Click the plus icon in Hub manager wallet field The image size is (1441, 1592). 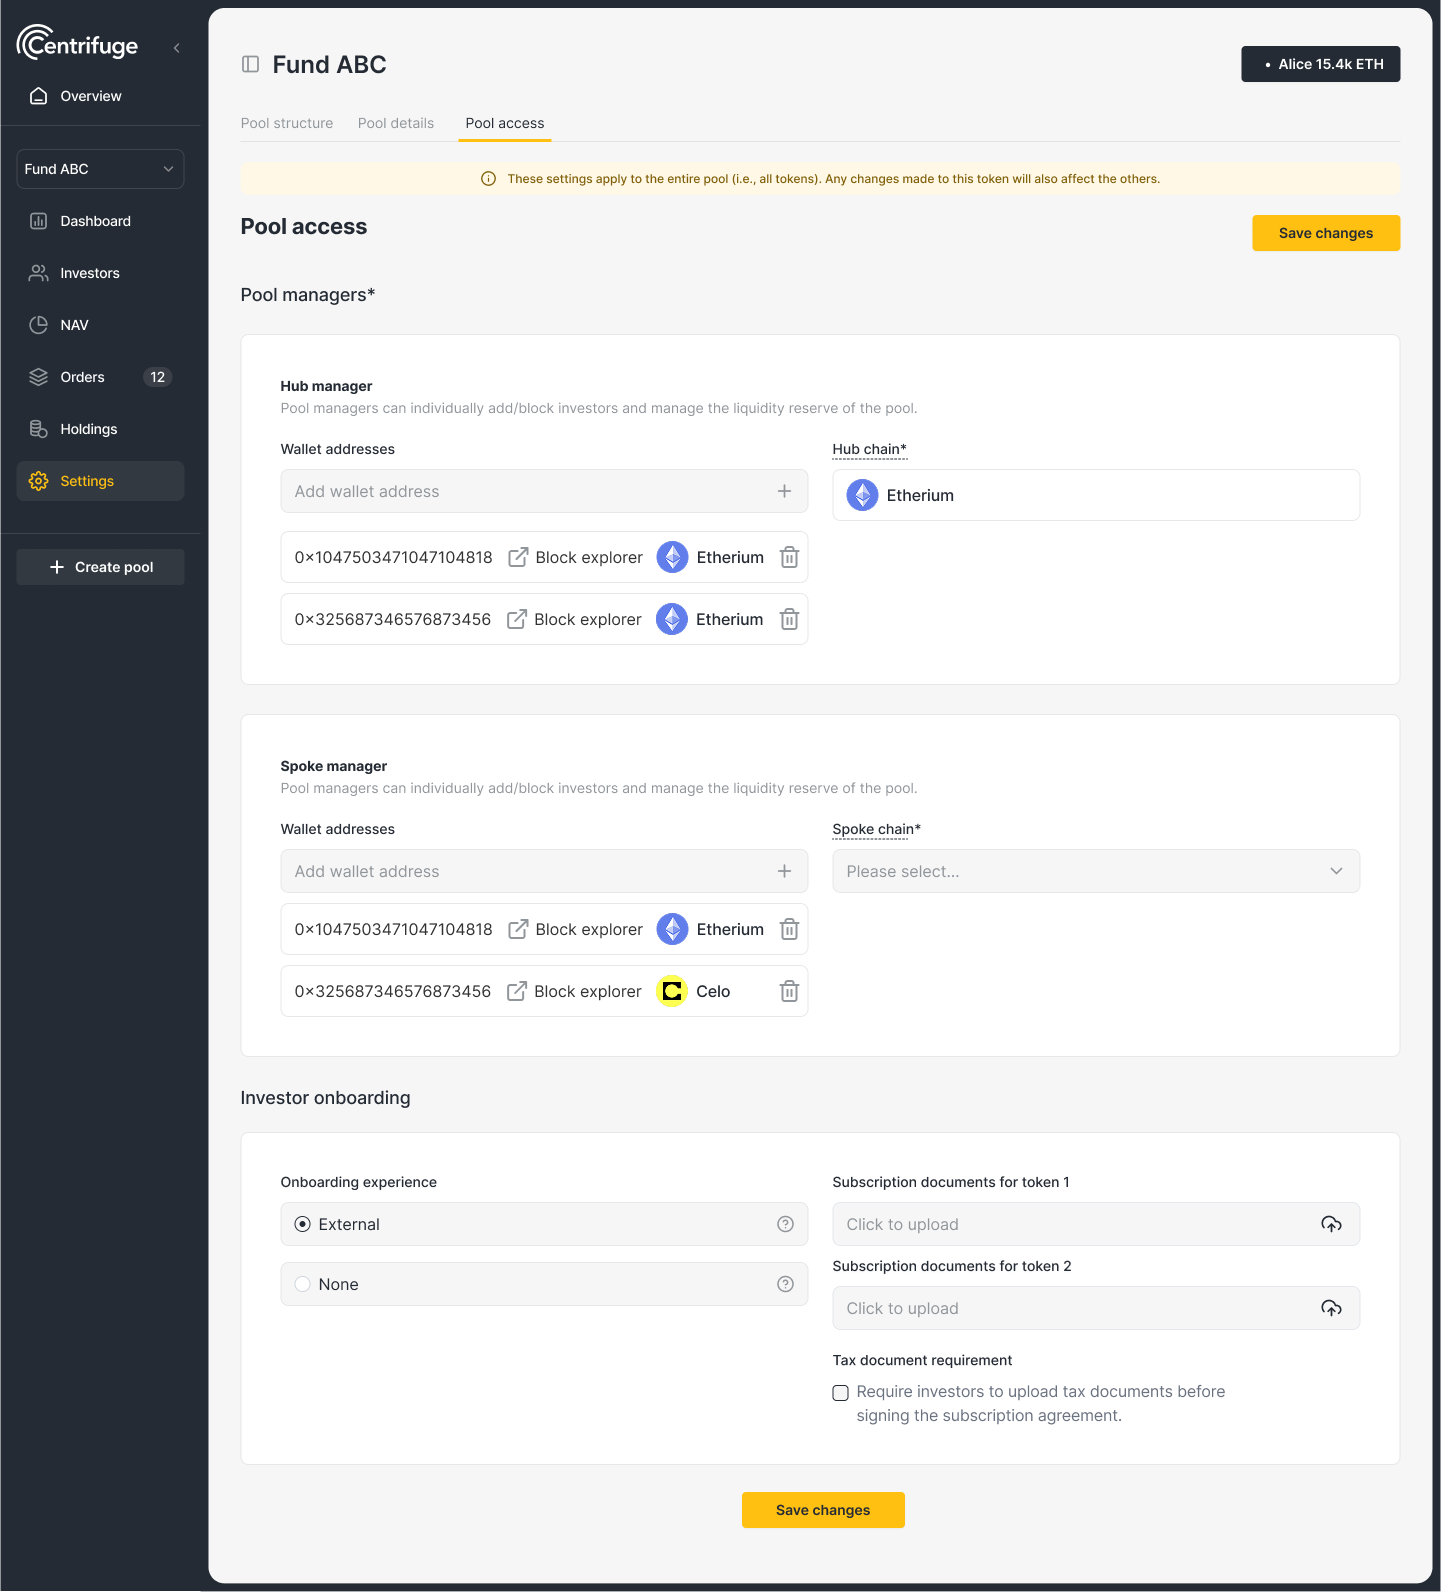[784, 491]
